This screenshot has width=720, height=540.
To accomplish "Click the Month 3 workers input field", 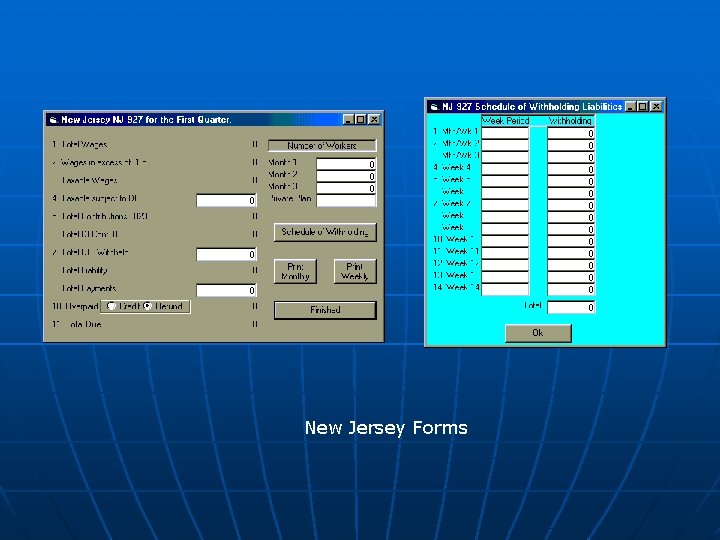I will click(346, 188).
